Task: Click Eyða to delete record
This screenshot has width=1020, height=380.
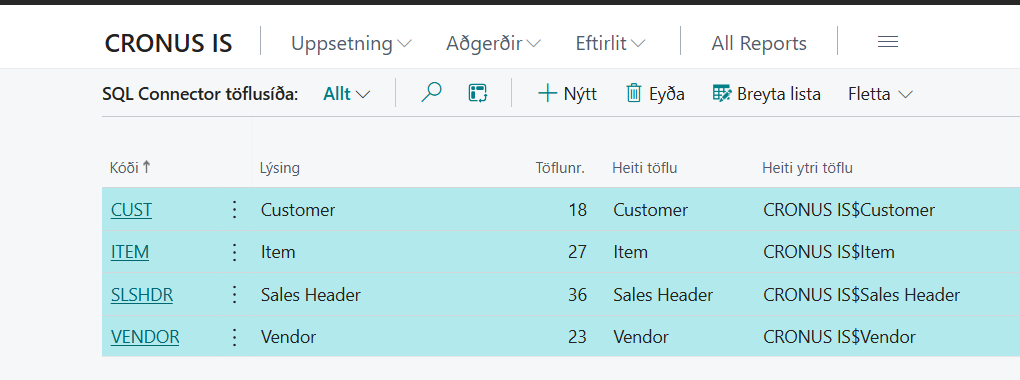Action: coord(655,94)
